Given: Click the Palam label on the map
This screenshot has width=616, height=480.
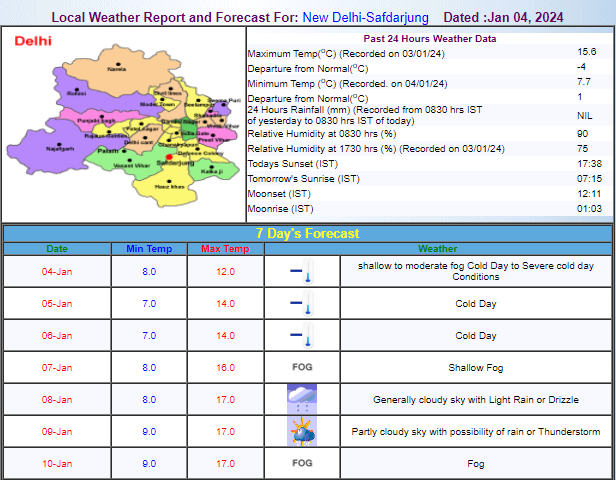Looking at the screenshot, I should [x=108, y=151].
